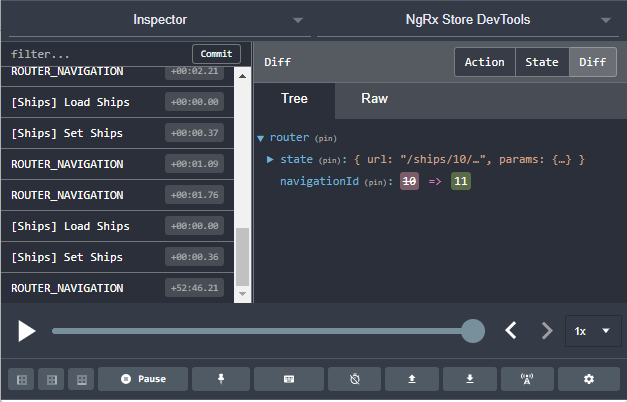Click the Commit button
The width and height of the screenshot is (627, 402).
coord(216,54)
